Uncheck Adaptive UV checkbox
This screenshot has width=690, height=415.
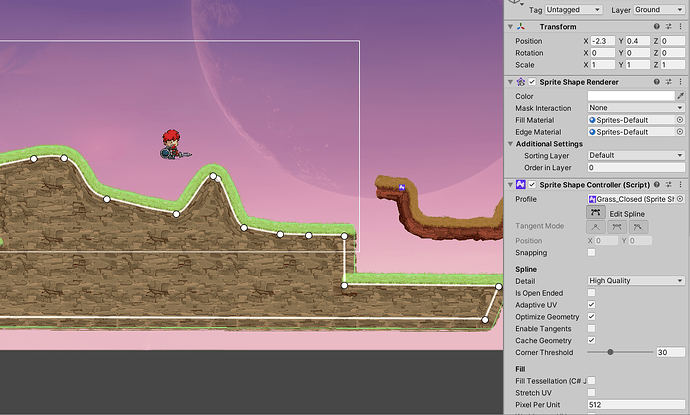pyautogui.click(x=591, y=305)
